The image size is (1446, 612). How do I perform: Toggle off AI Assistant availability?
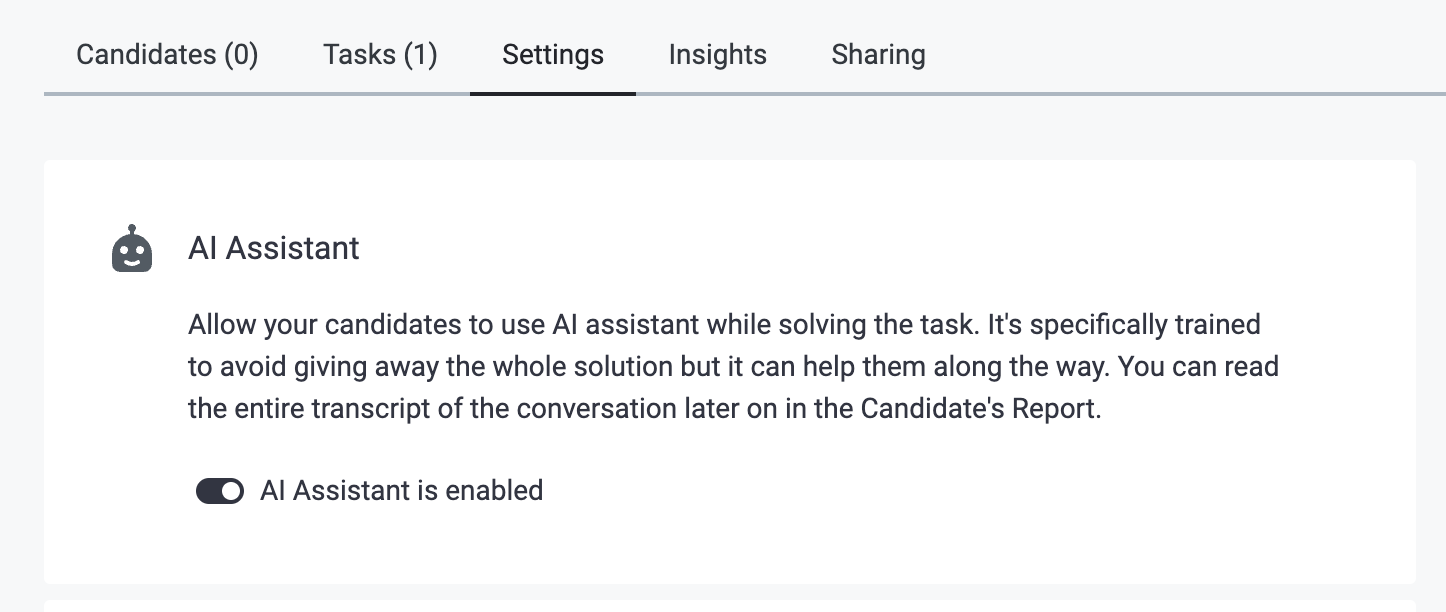pyautogui.click(x=219, y=490)
